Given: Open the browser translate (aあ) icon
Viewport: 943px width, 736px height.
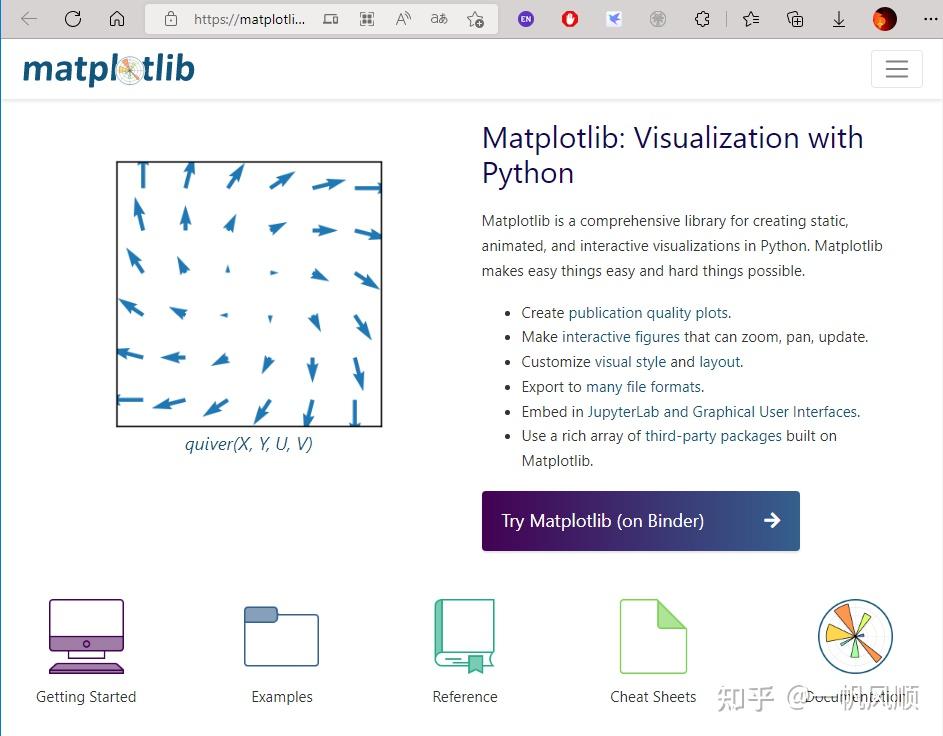Looking at the screenshot, I should coord(438,19).
